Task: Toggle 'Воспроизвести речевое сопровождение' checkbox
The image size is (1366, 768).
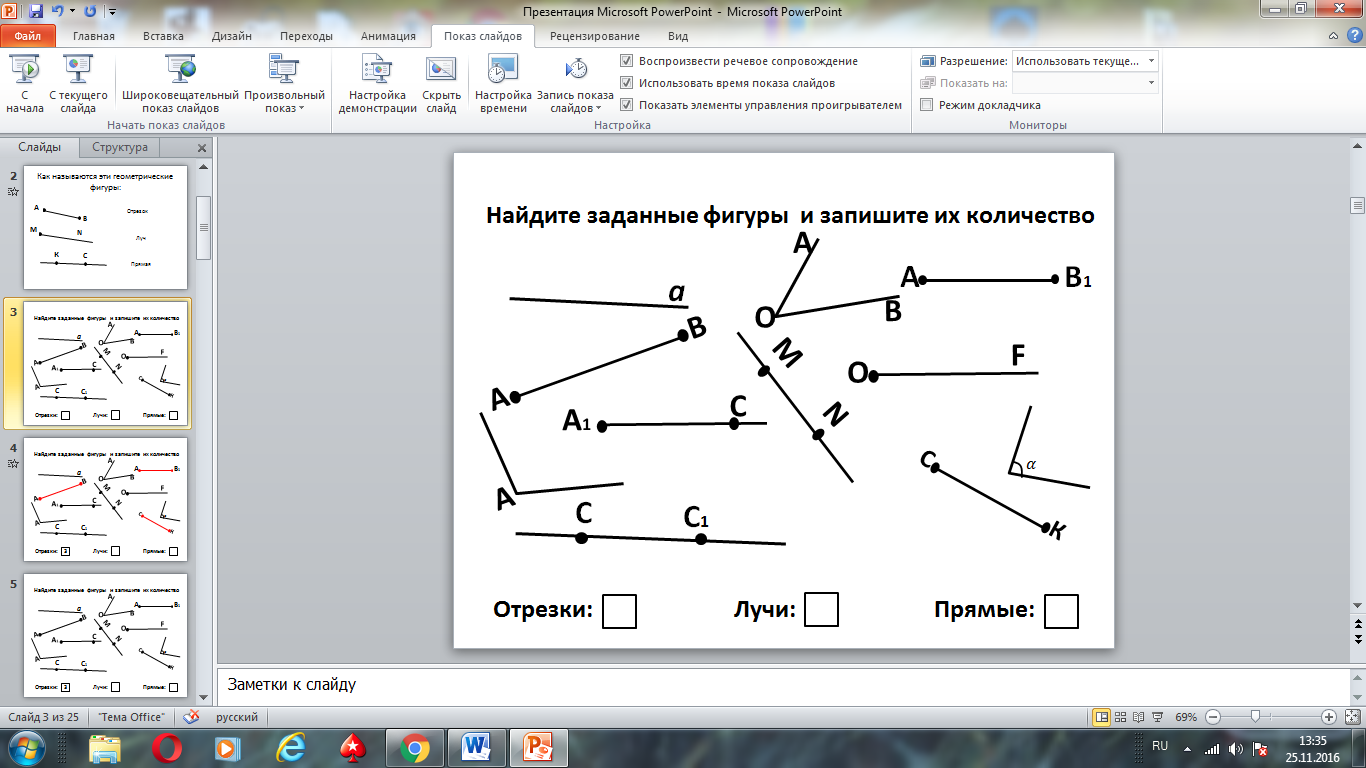Action: [627, 61]
